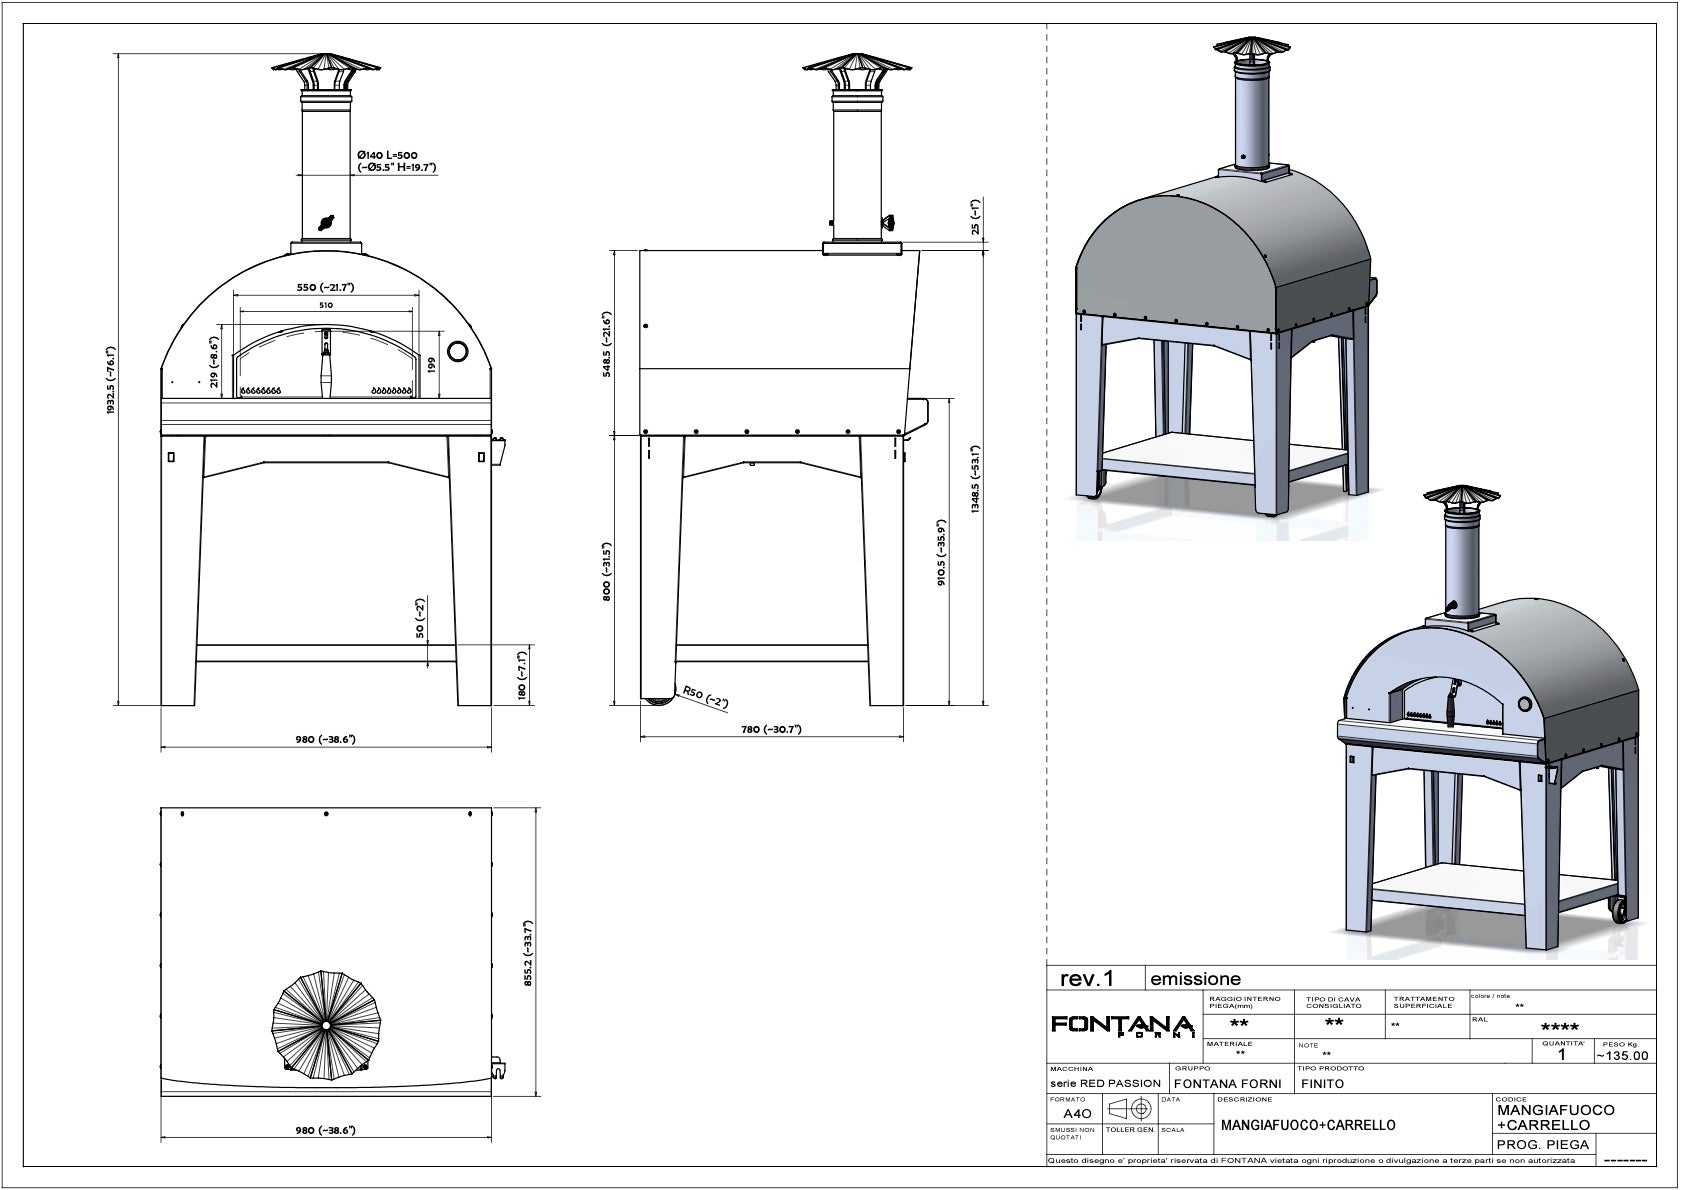Image resolution: width=1684 pixels, height=1190 pixels.
Task: Click the chimney damper handle in front view
Action: tap(326, 222)
